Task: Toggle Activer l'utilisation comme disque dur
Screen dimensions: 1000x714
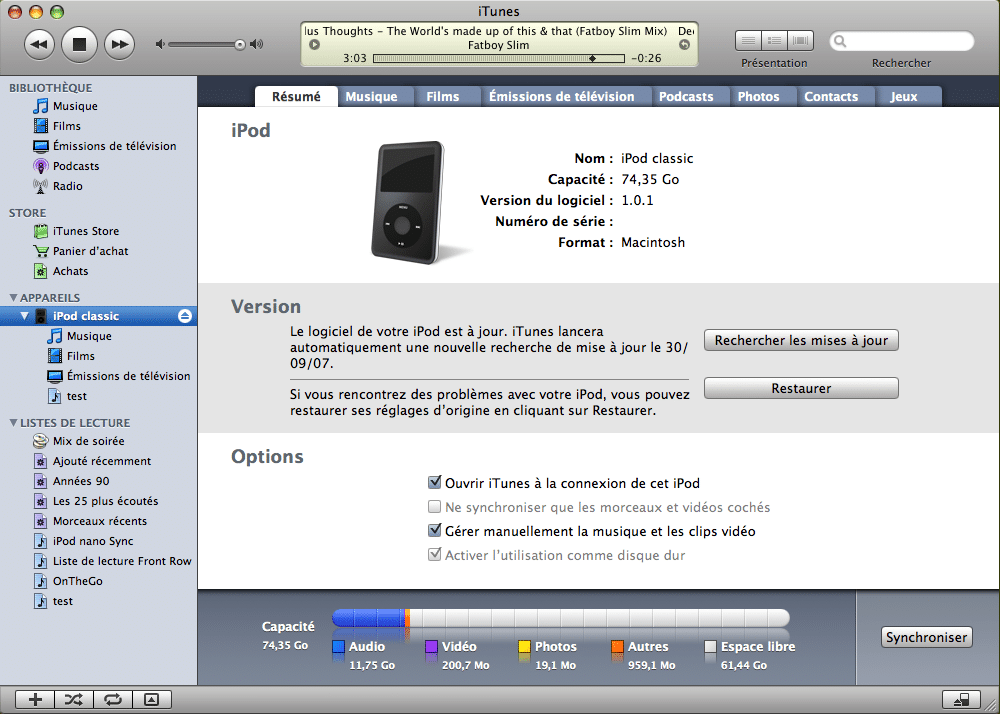Action: click(x=434, y=554)
